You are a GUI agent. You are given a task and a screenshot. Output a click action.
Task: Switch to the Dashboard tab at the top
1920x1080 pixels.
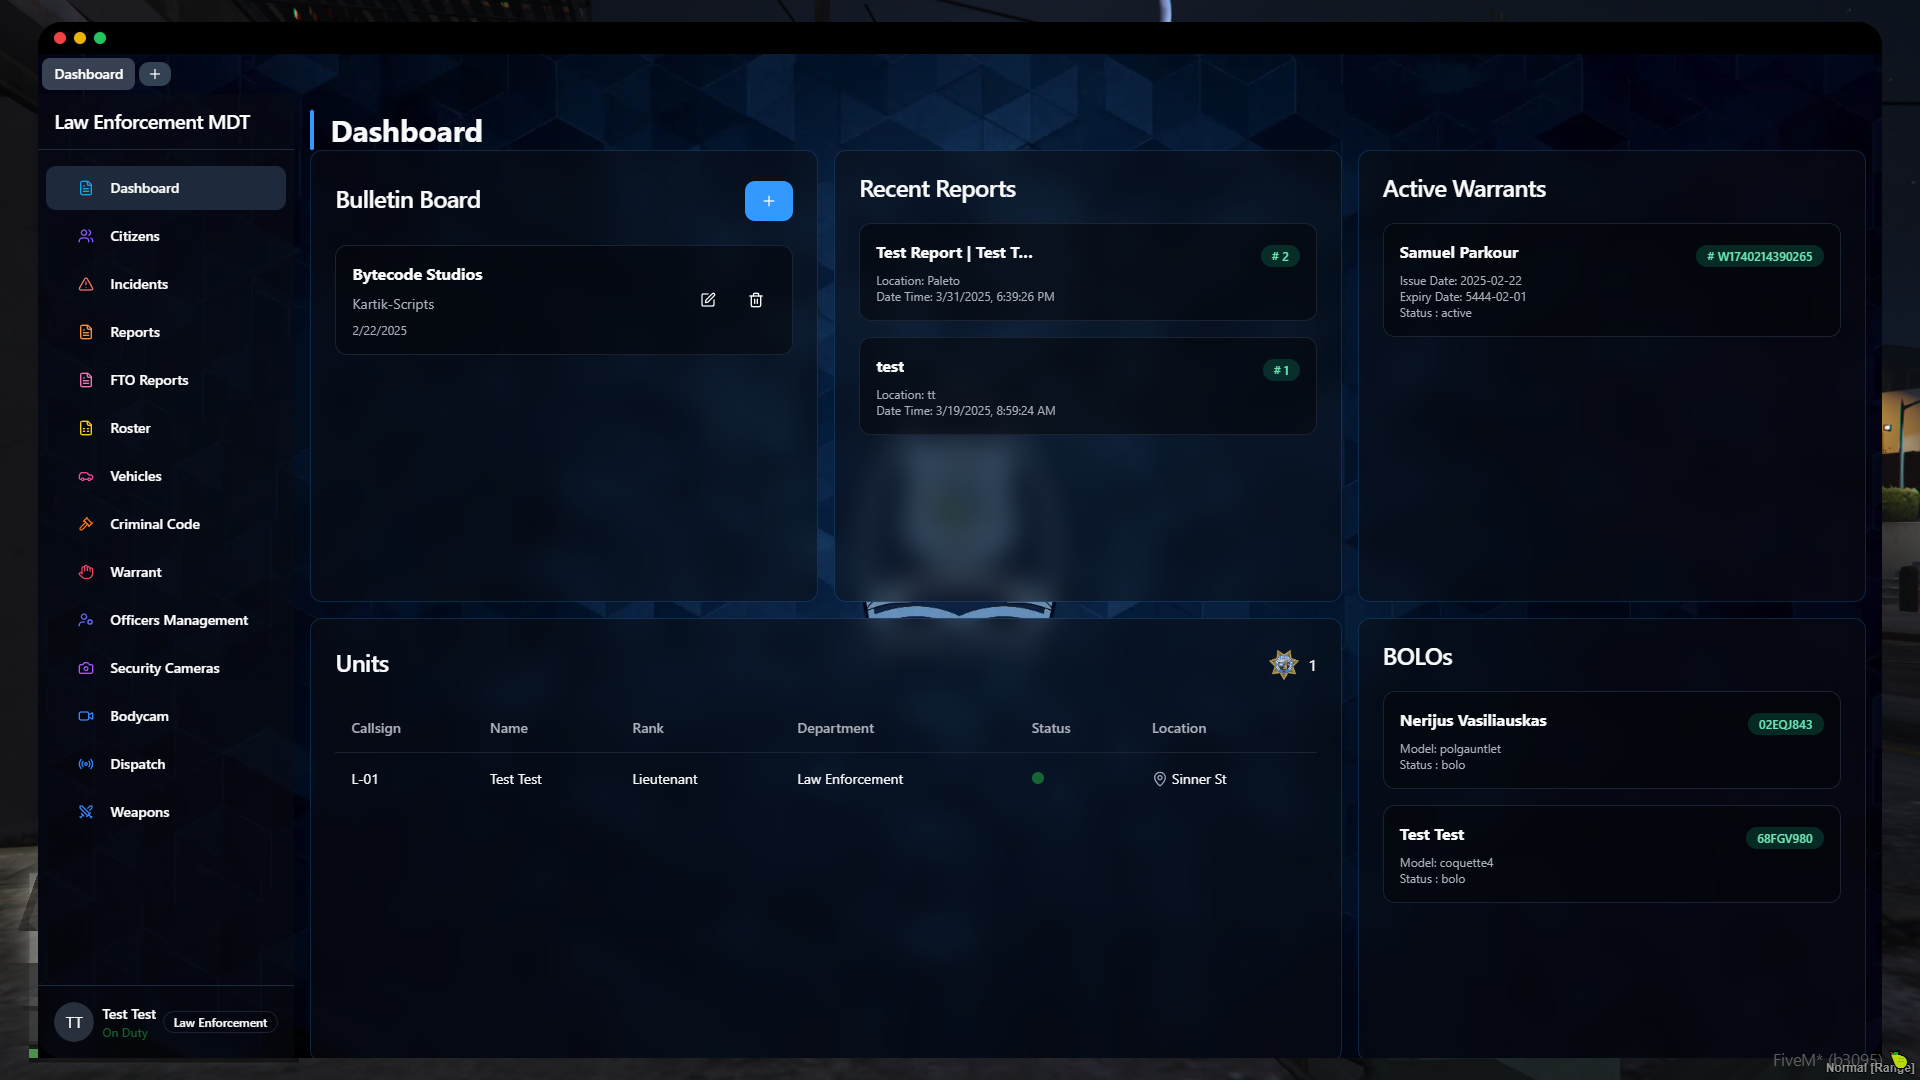[88, 73]
